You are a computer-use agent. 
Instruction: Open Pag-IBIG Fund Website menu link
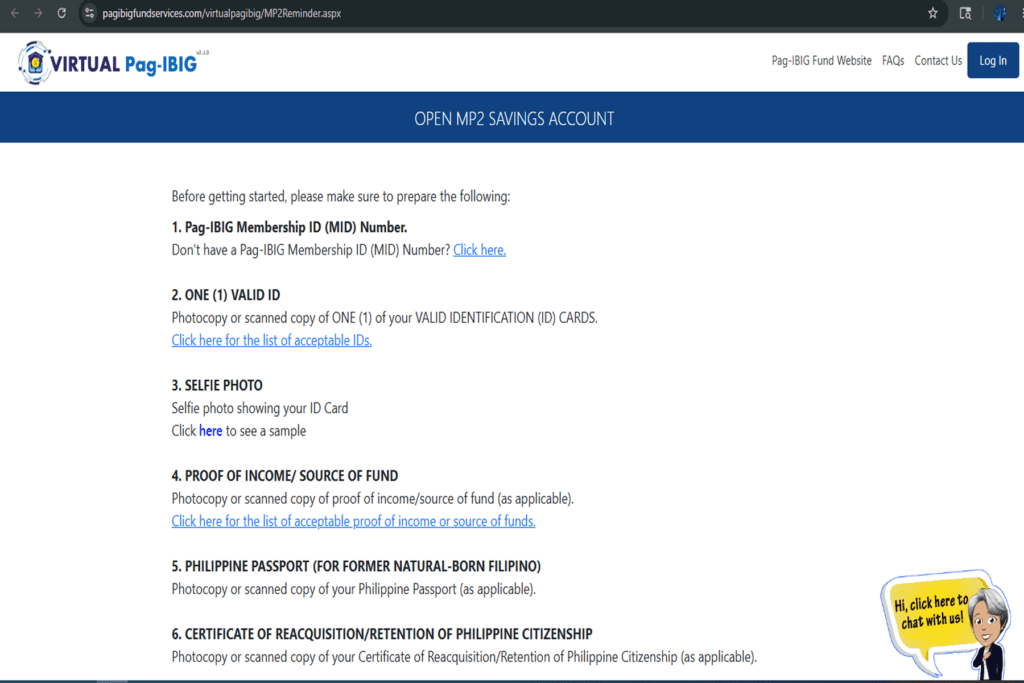tap(821, 61)
